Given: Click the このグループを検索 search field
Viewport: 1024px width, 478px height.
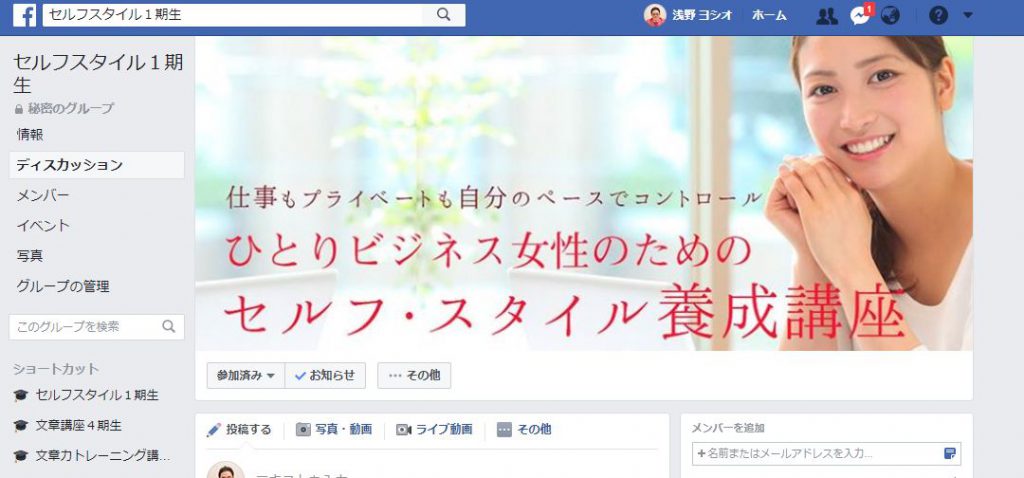Looking at the screenshot, I should pyautogui.click(x=97, y=327).
